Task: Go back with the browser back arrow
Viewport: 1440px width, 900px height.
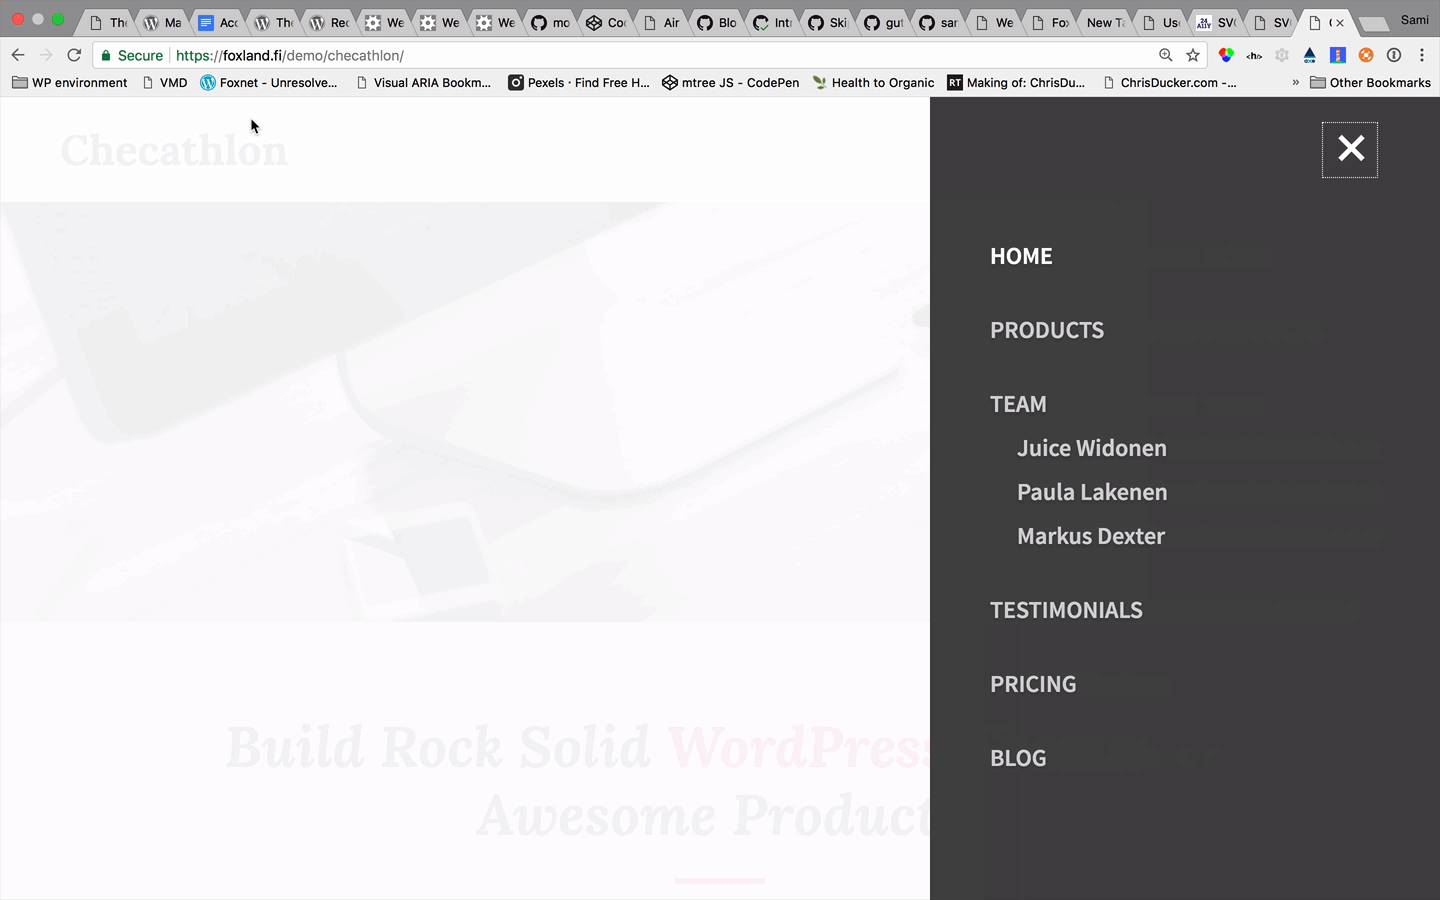Action: tap(17, 55)
